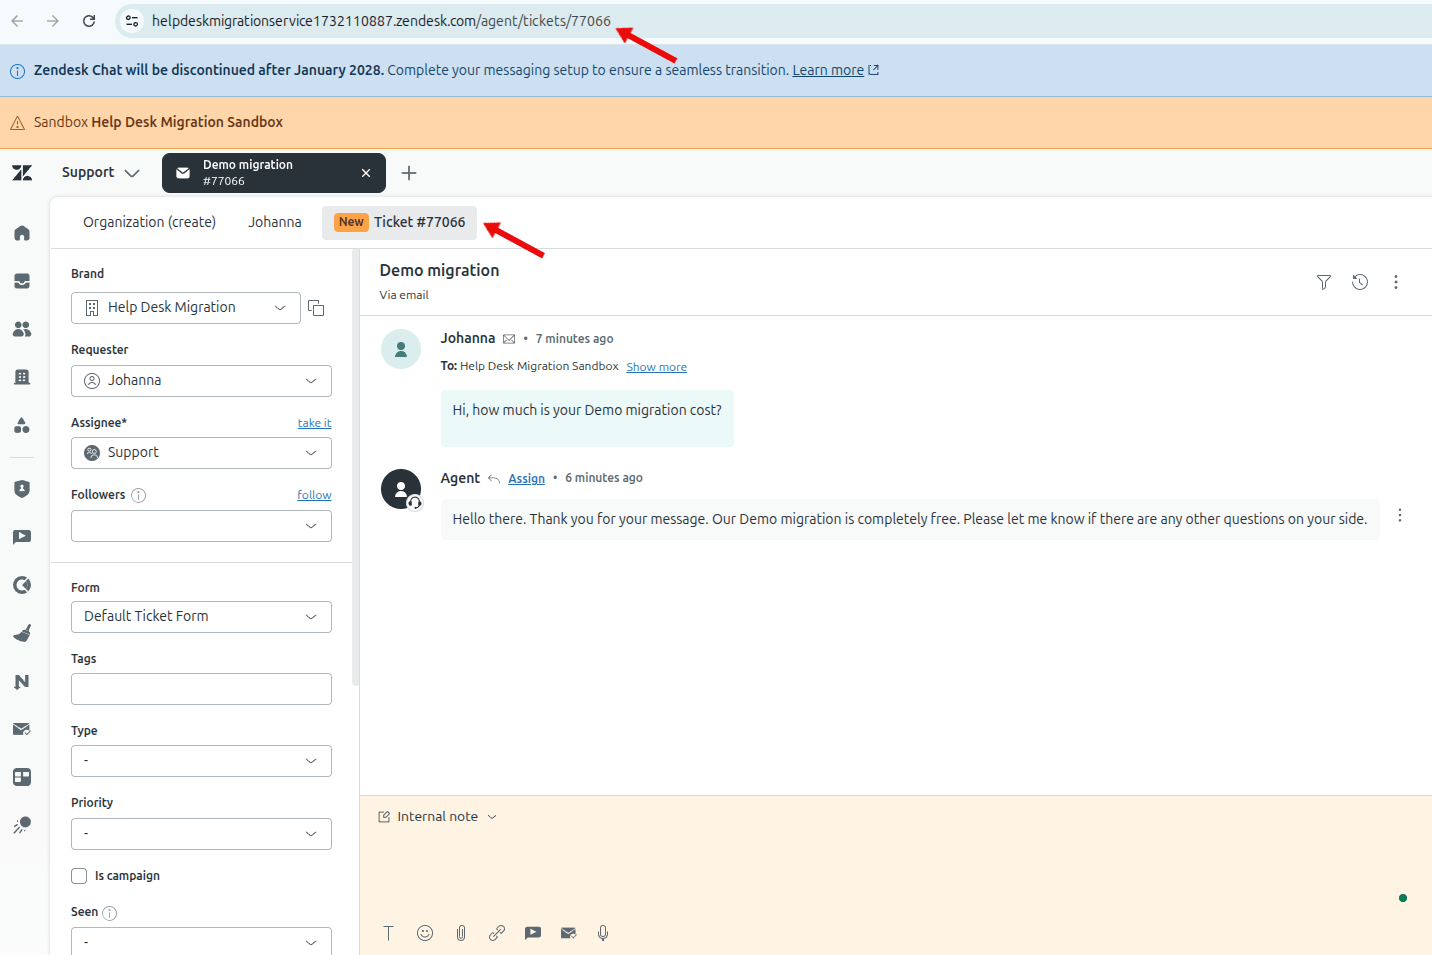Open Agent comment three-dot options

coord(1400,515)
